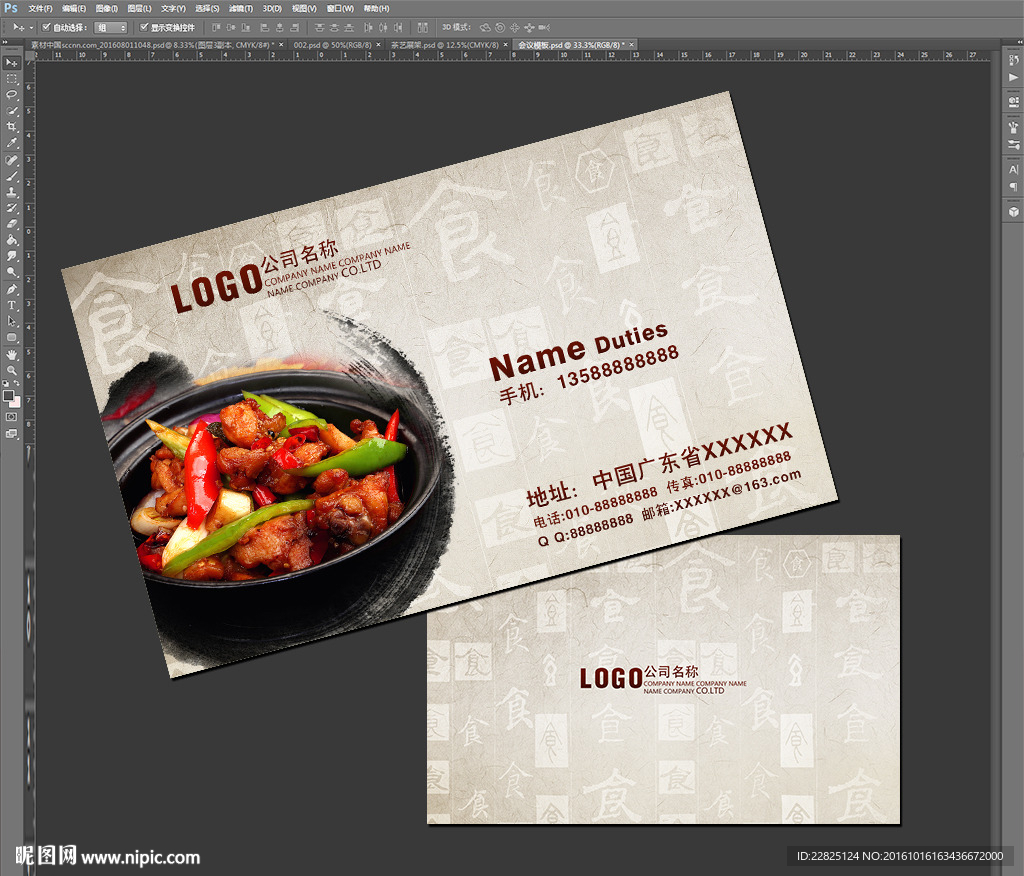Select the Horizontal Type tool
1024x876 pixels.
[x=12, y=305]
